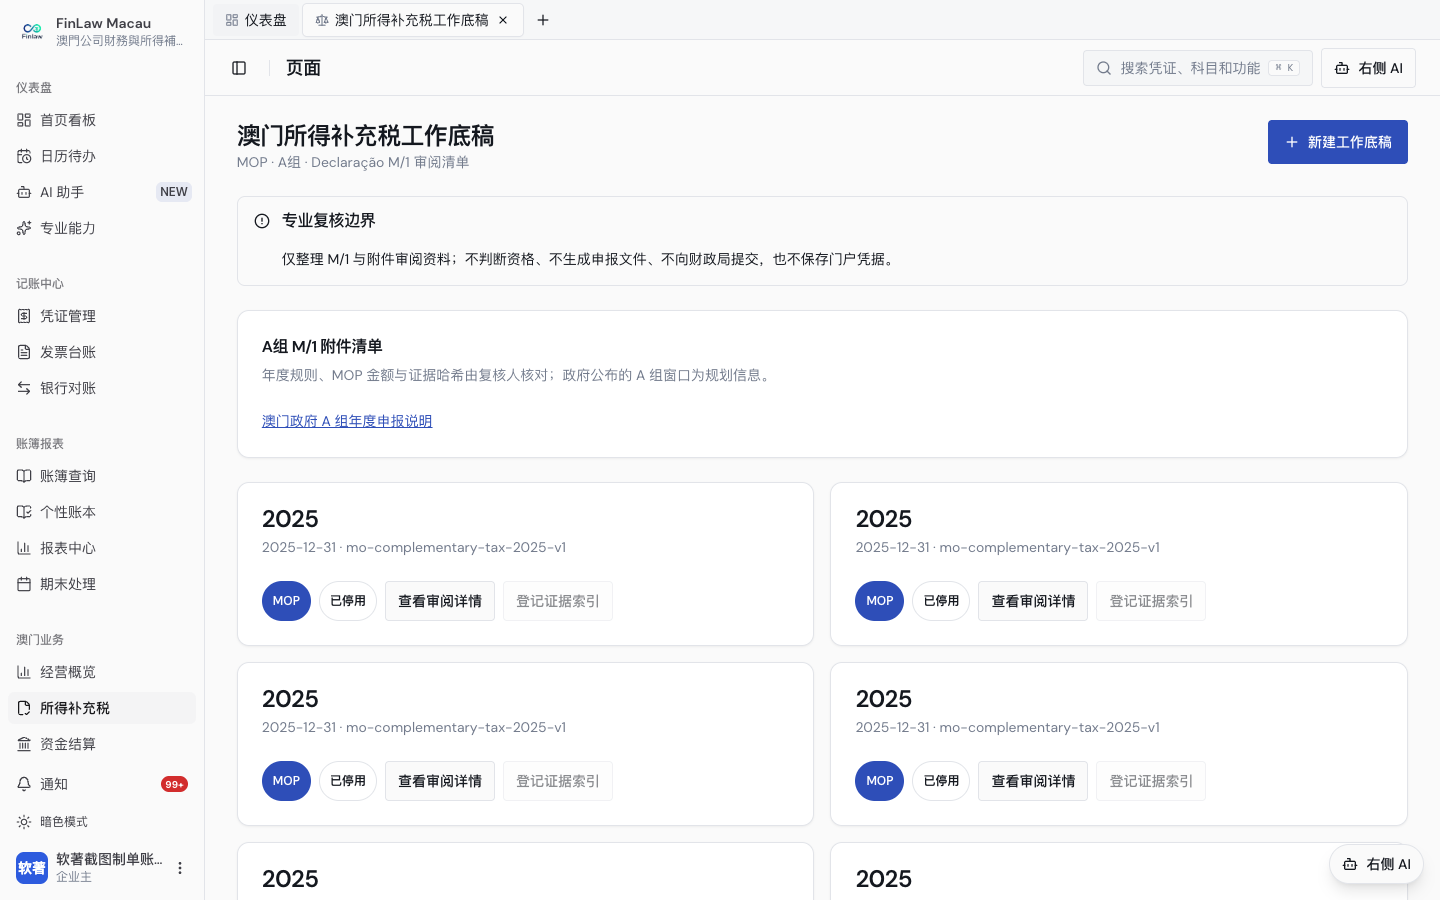Click the 新建工作底稿 button
Viewport: 1440px width, 900px height.
click(1338, 142)
